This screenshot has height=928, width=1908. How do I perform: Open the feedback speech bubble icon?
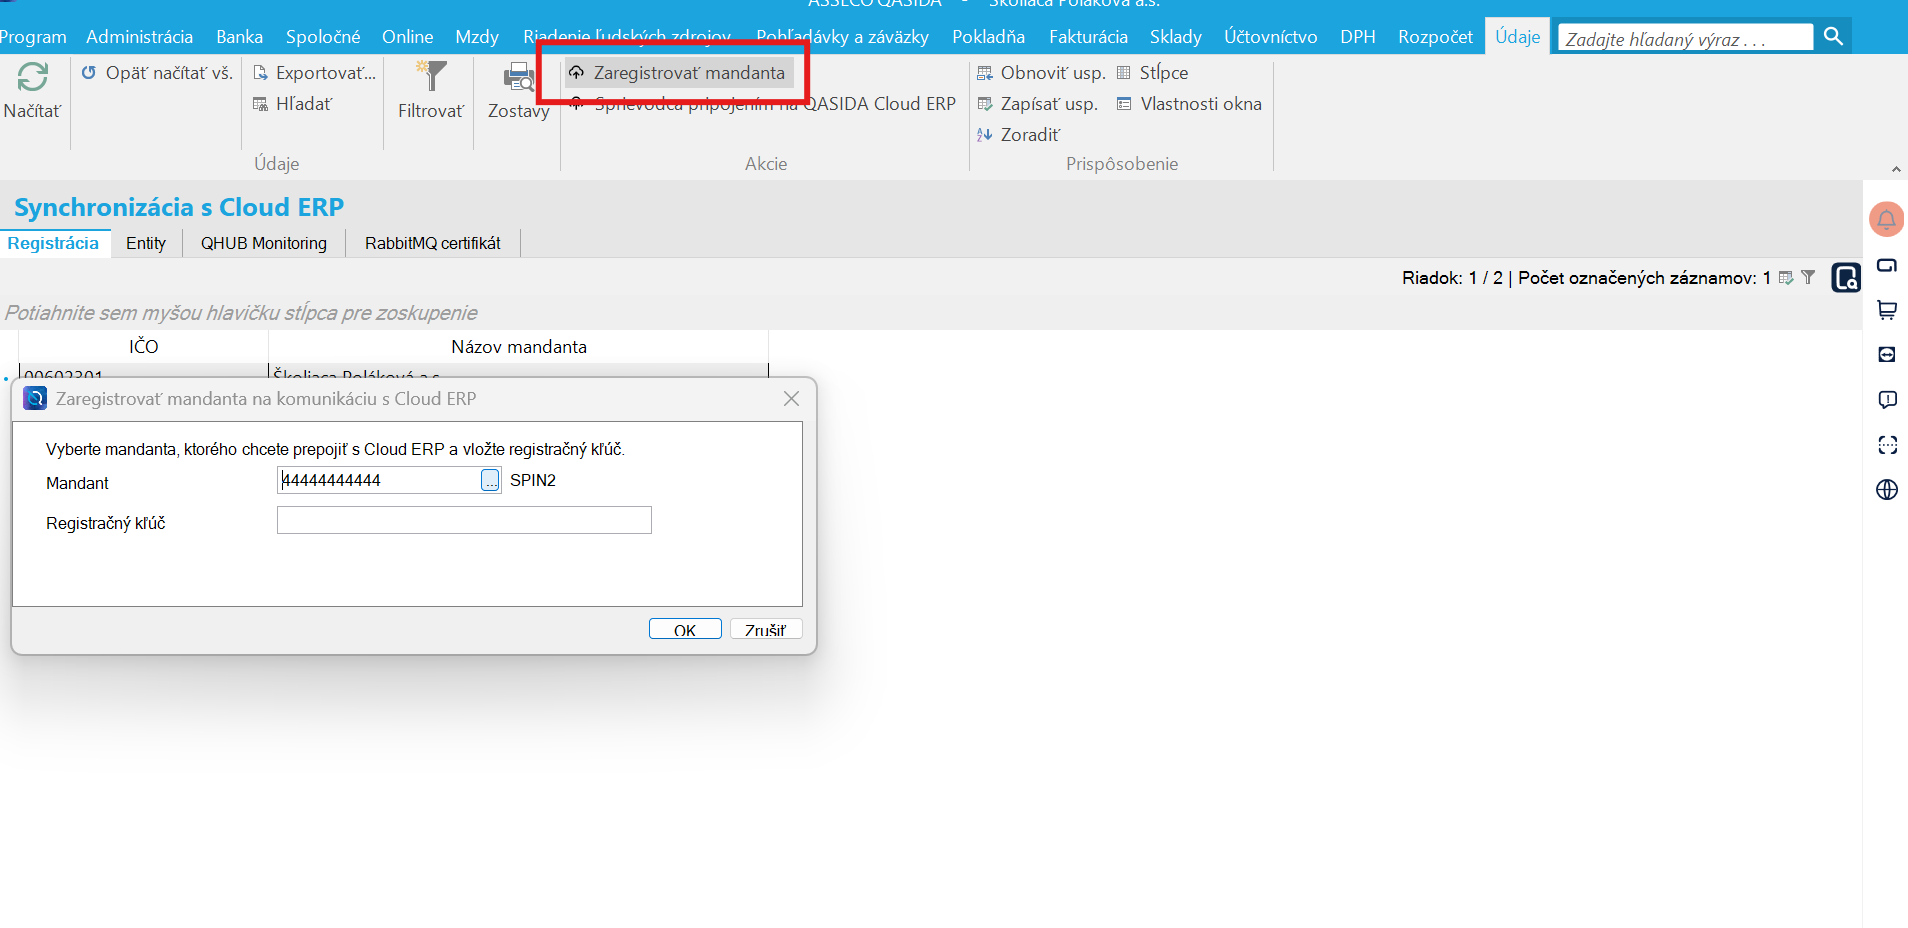pyautogui.click(x=1886, y=400)
